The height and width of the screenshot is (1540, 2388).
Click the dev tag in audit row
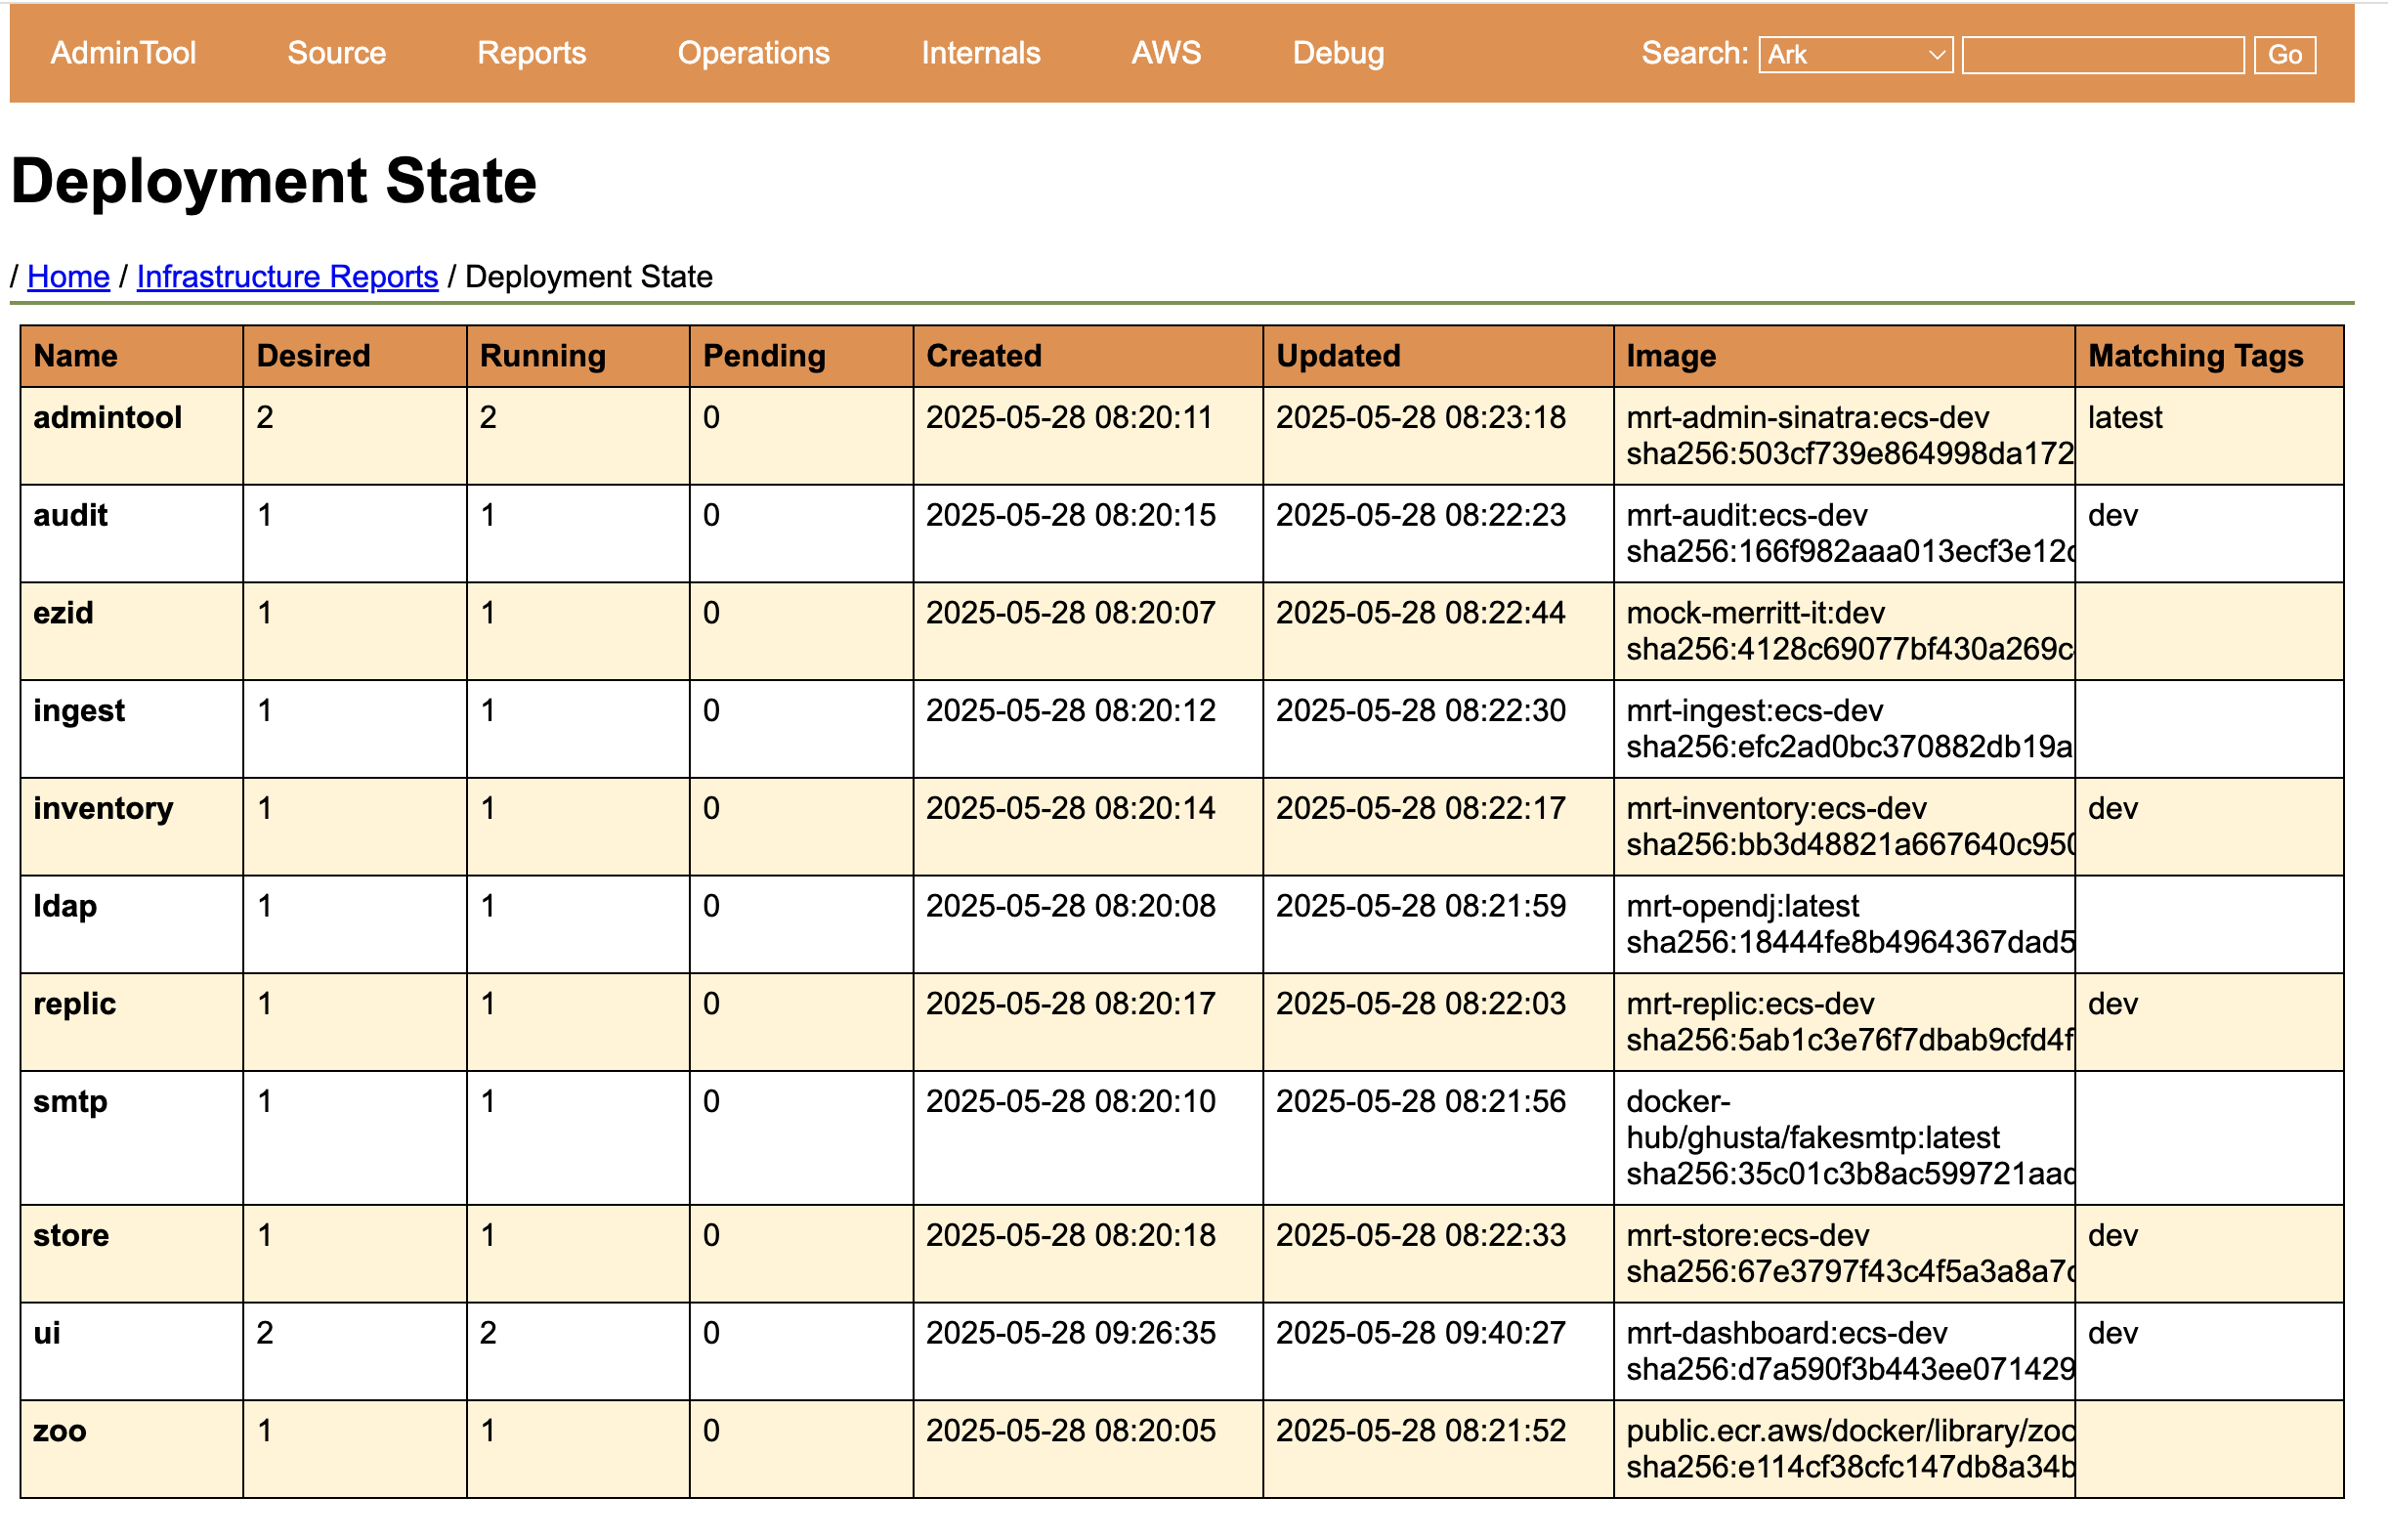point(2112,515)
